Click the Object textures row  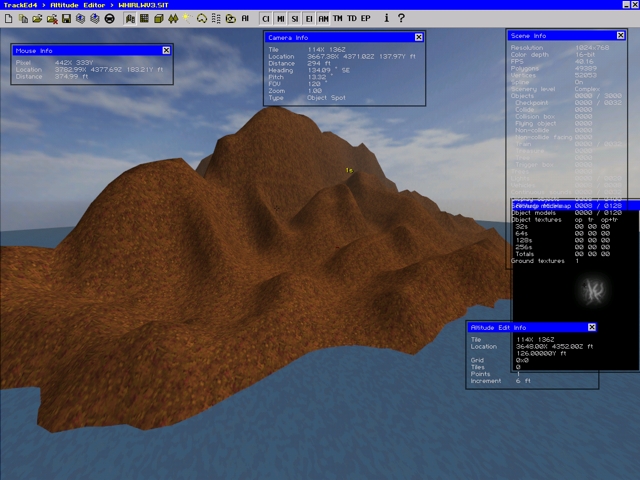click(564, 220)
